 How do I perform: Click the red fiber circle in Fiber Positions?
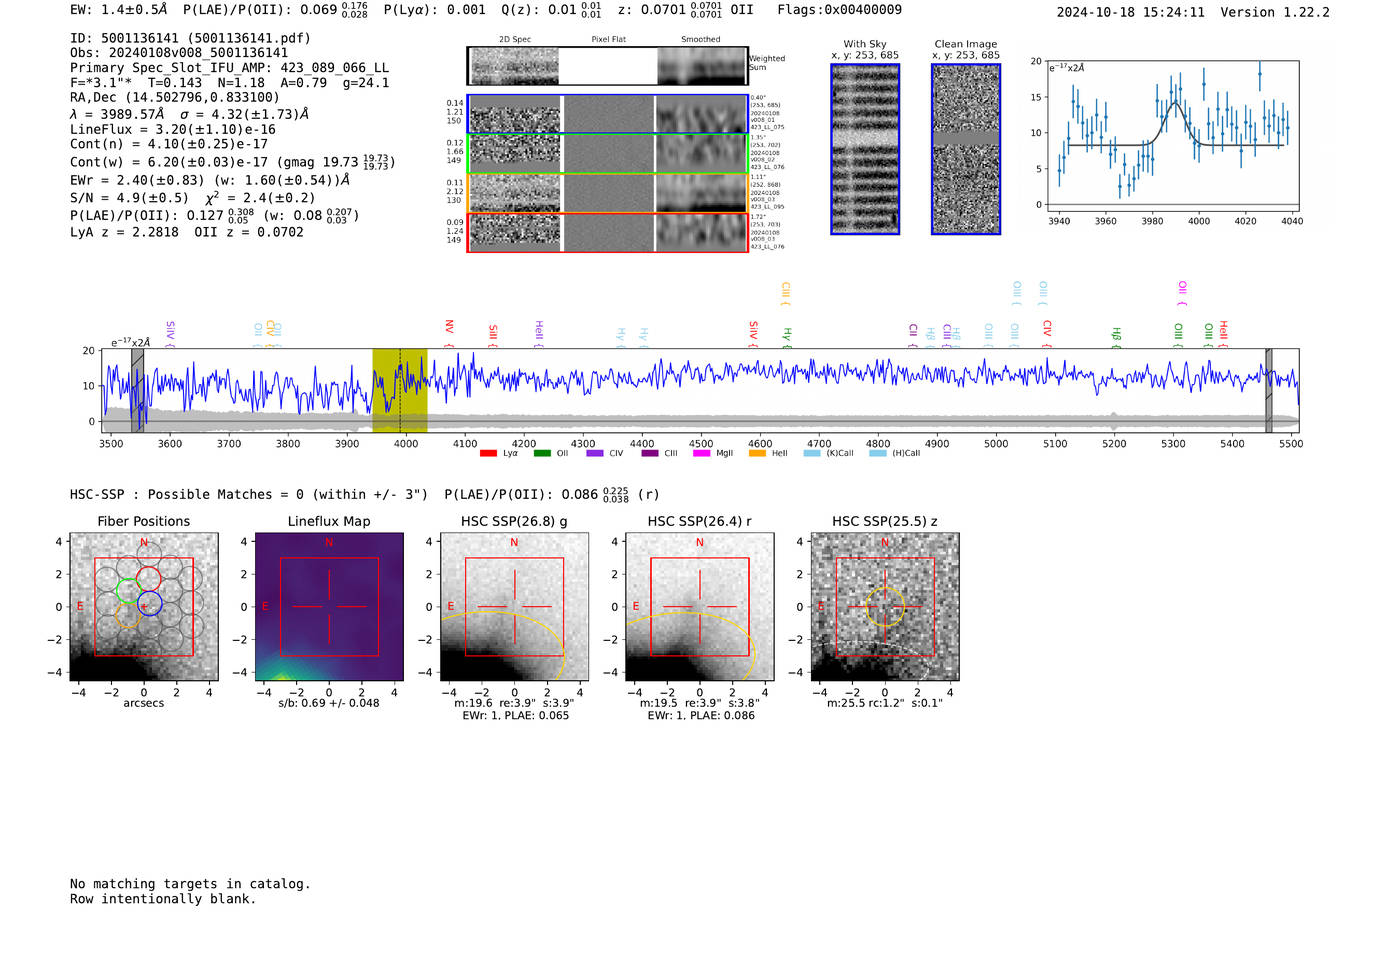[148, 578]
